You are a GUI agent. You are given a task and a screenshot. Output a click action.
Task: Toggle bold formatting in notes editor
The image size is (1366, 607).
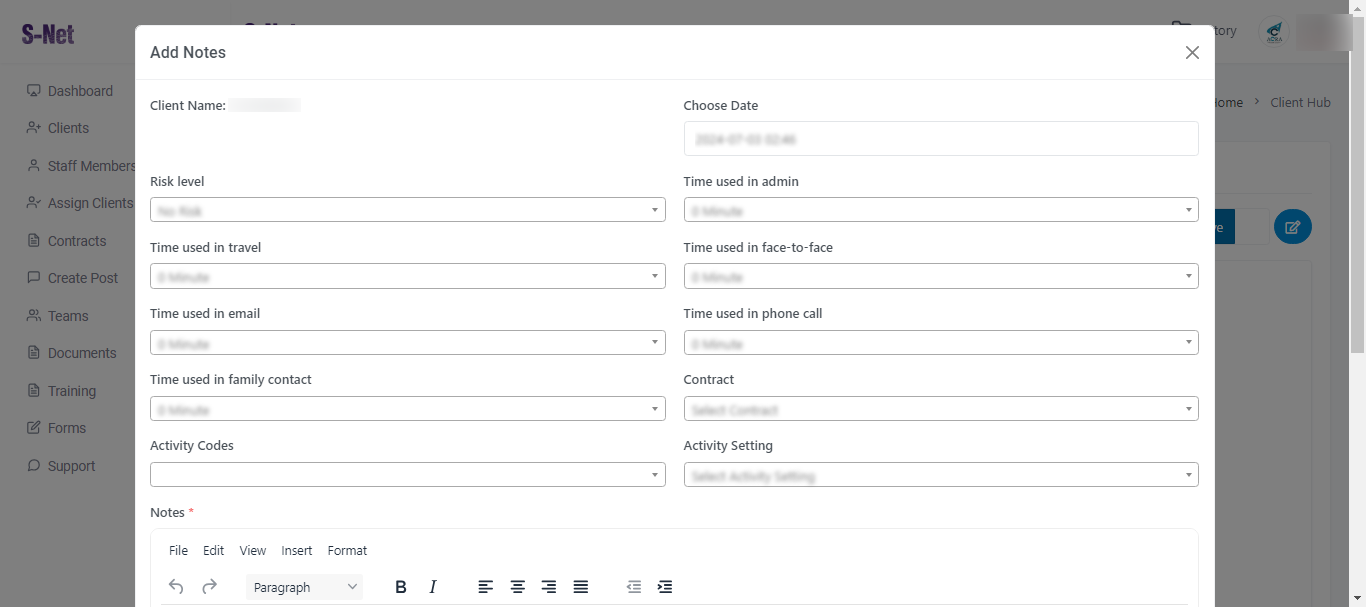point(401,587)
